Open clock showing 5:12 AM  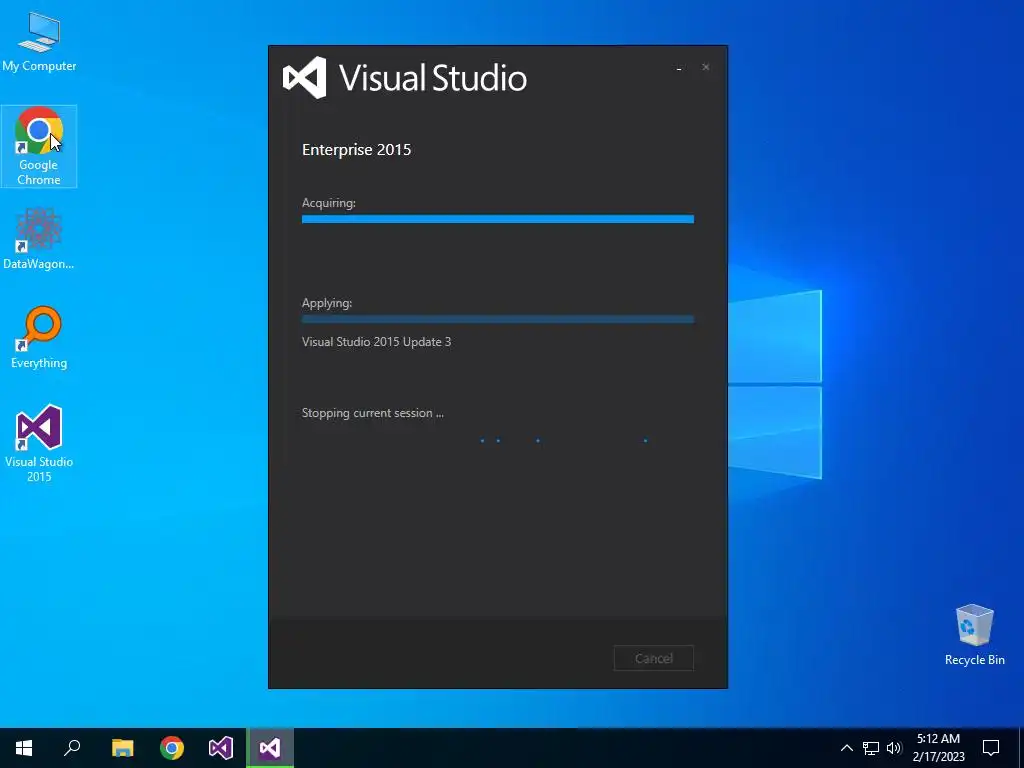coord(938,748)
